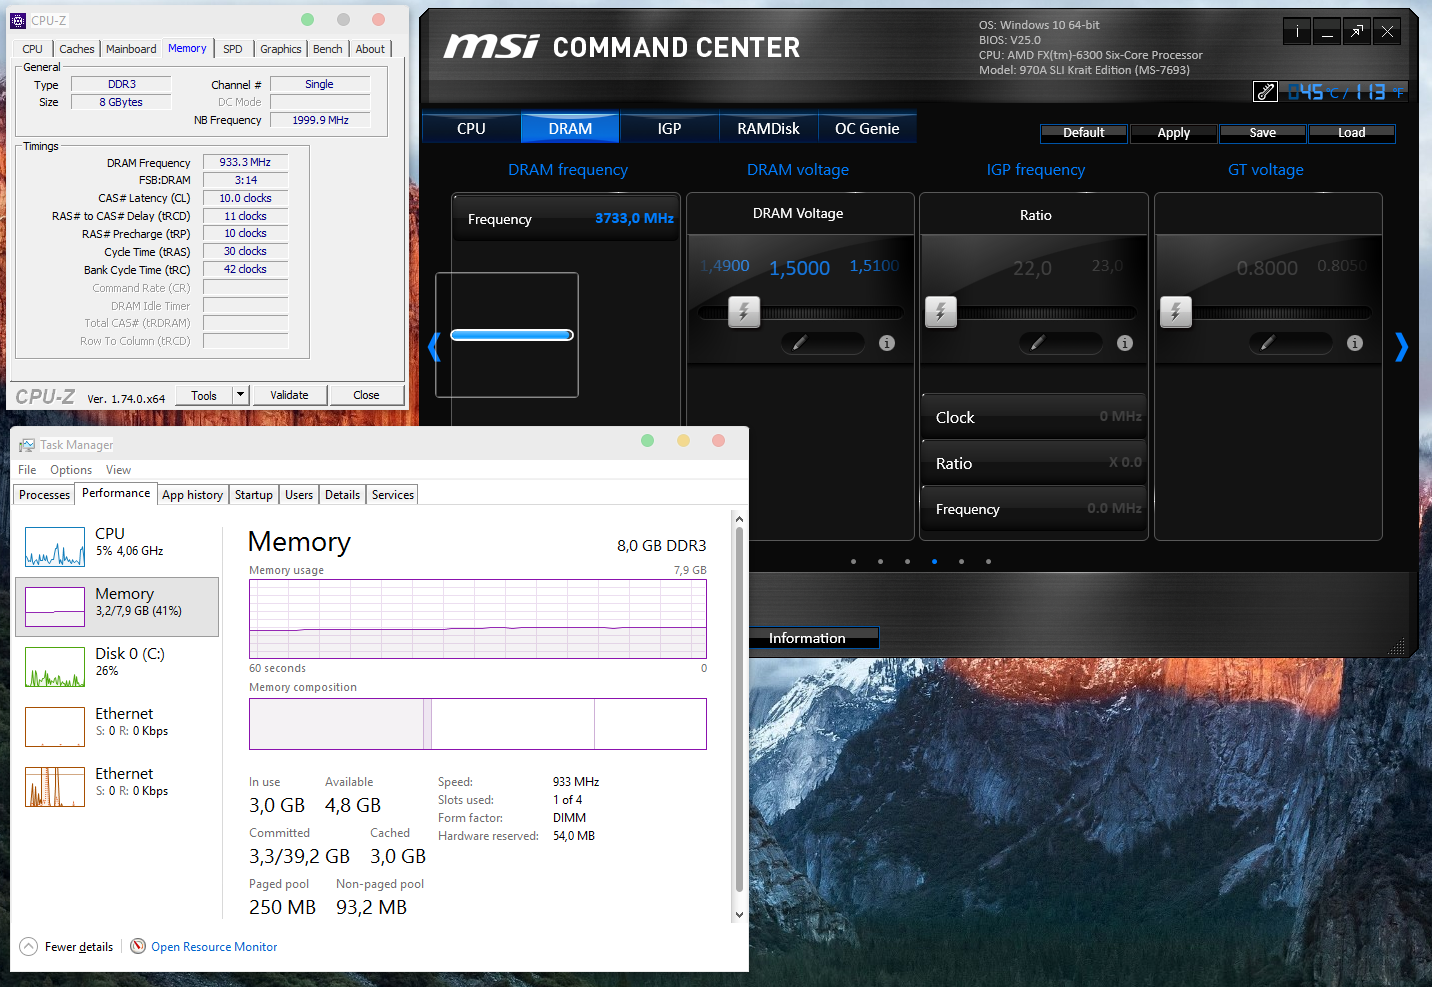Viewport: 1432px width, 987px height.
Task: Click the Default button in Command Center
Action: [1084, 133]
